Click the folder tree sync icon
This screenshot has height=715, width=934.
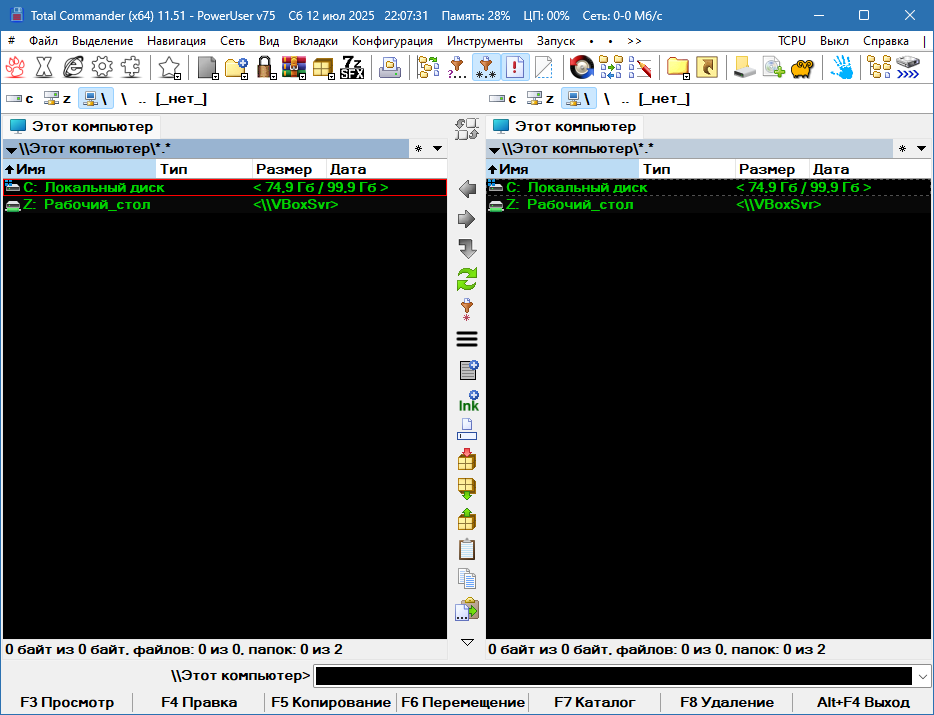[428, 67]
